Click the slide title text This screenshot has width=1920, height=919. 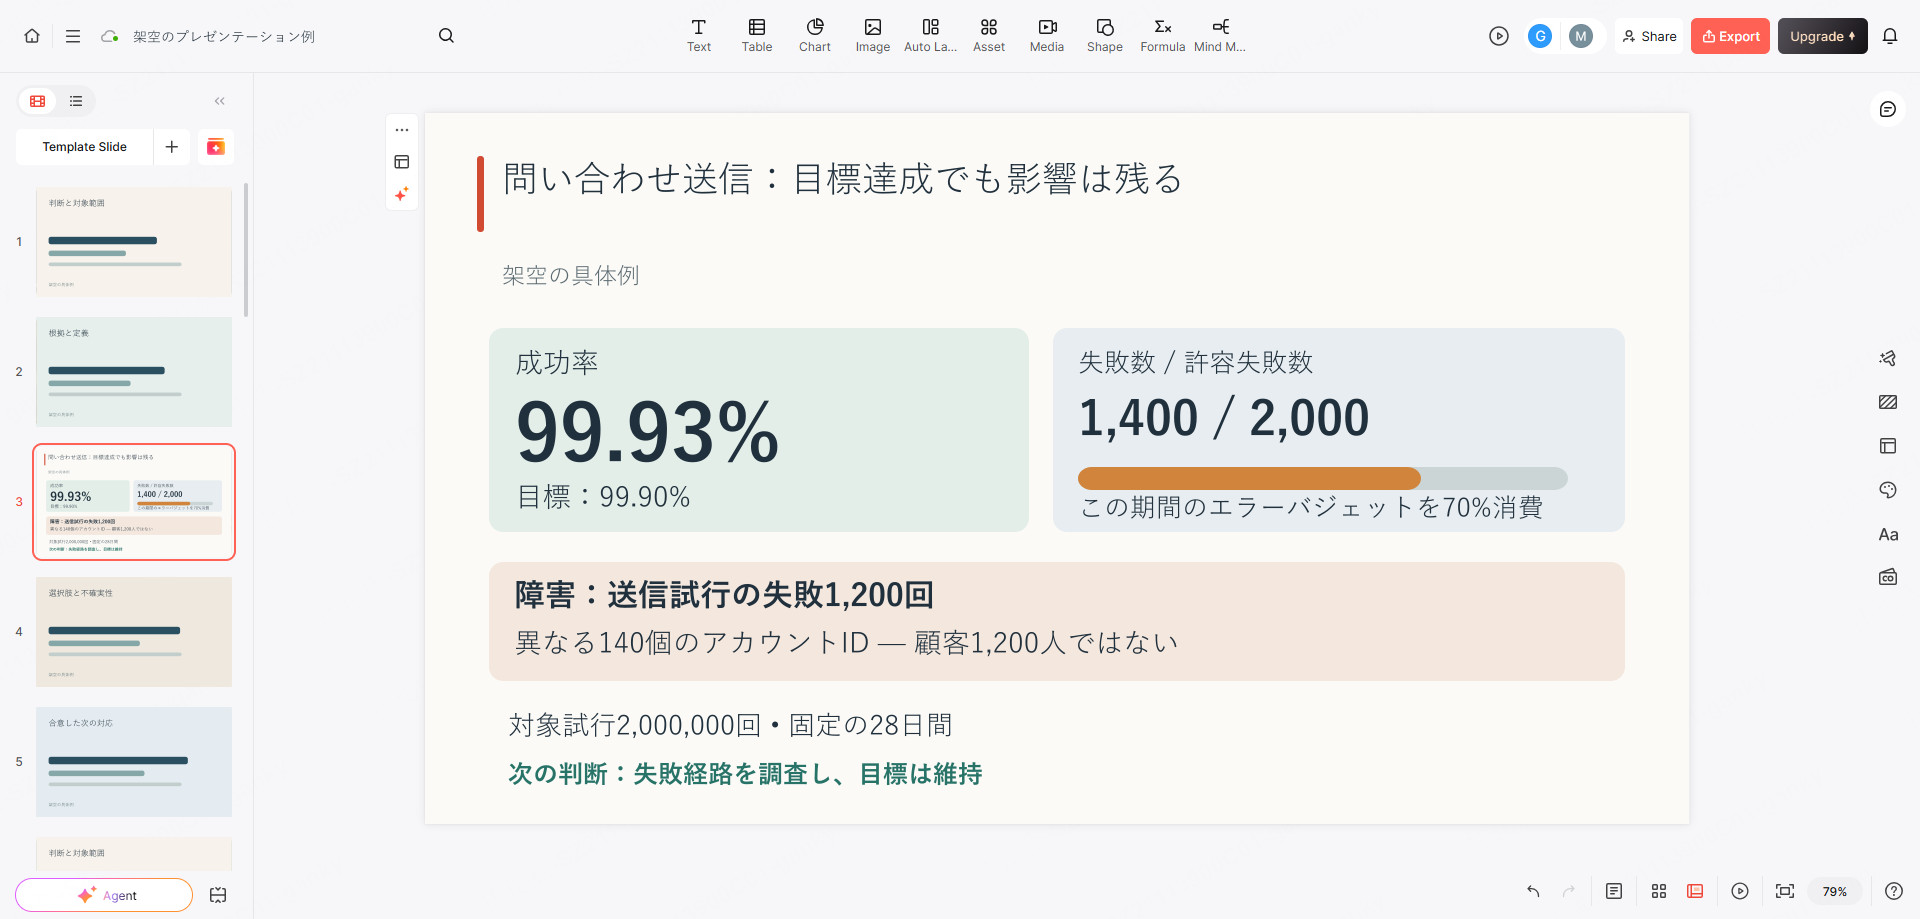[x=843, y=179]
